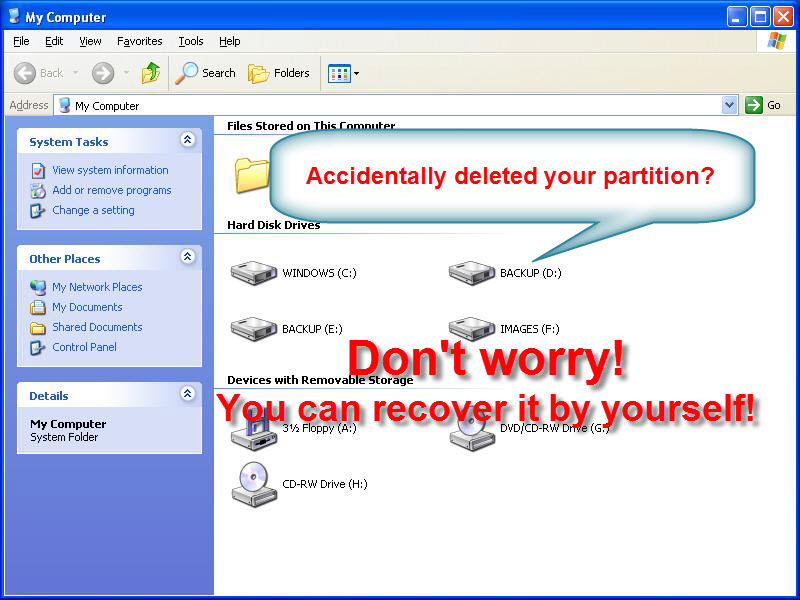Go up one folder level
Screen dimensions: 800x600
[x=151, y=73]
